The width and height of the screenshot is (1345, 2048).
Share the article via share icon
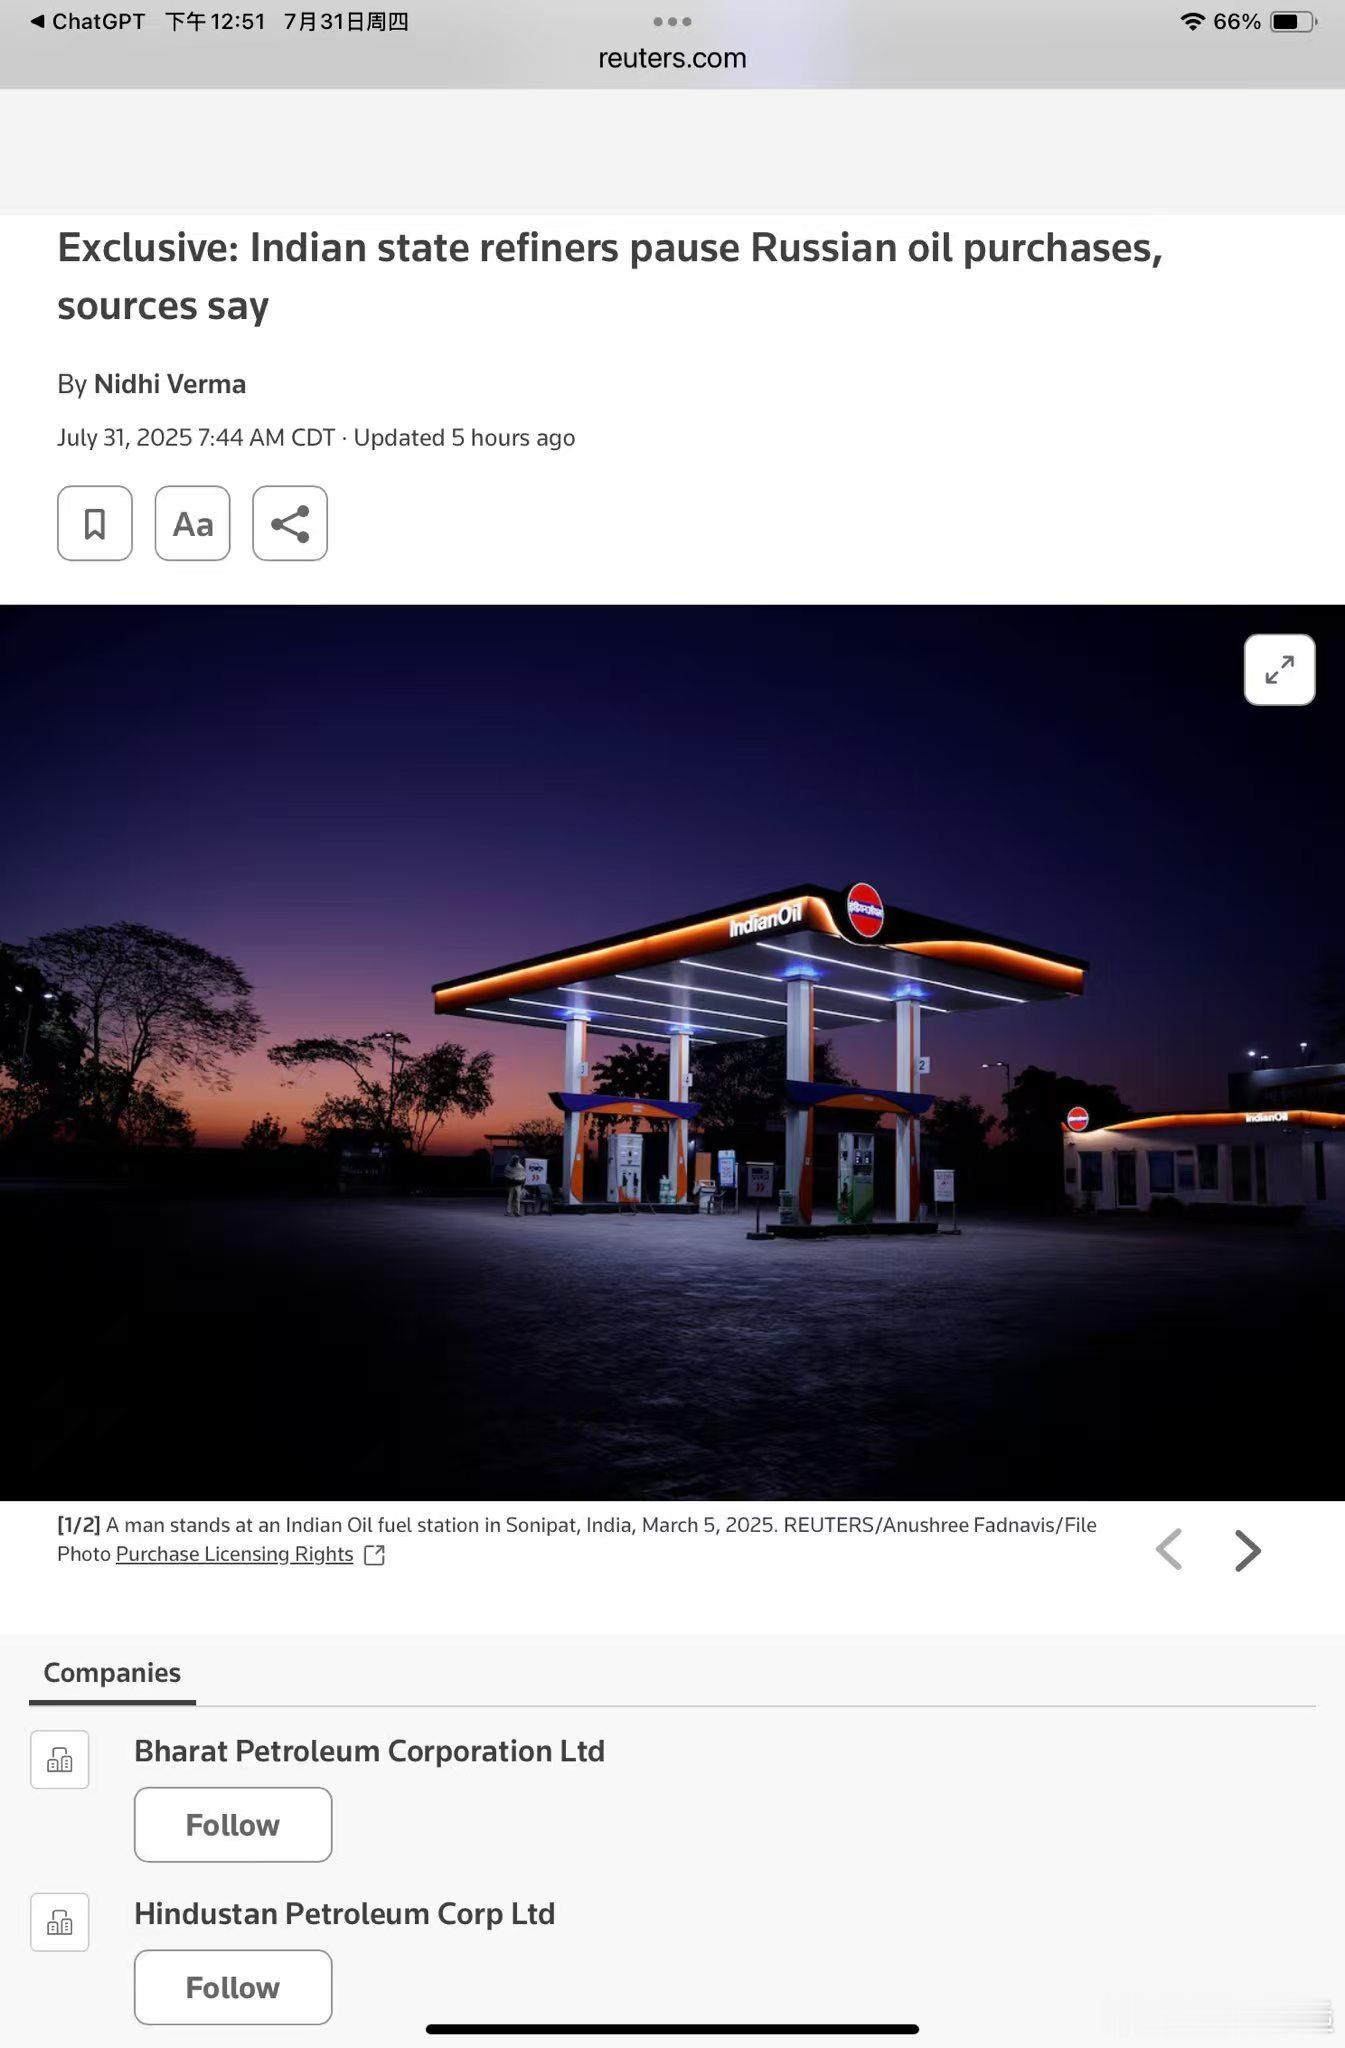click(x=290, y=523)
